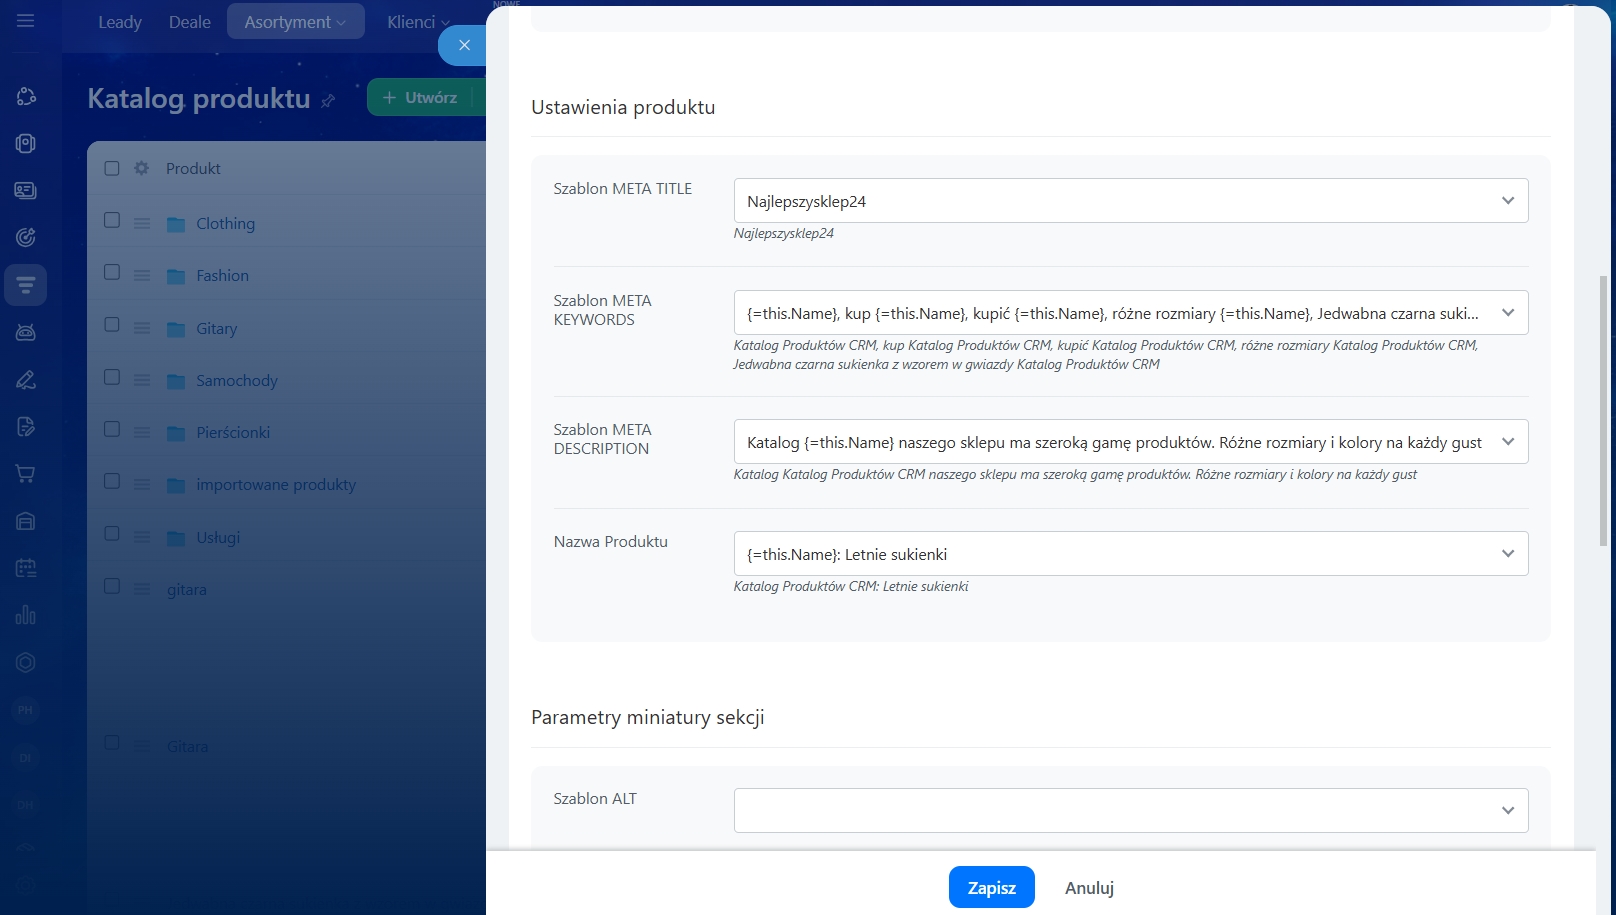Screen dimensions: 1616x915
Task: Open the Szablon ALT dropdown arrow
Action: 1507,810
